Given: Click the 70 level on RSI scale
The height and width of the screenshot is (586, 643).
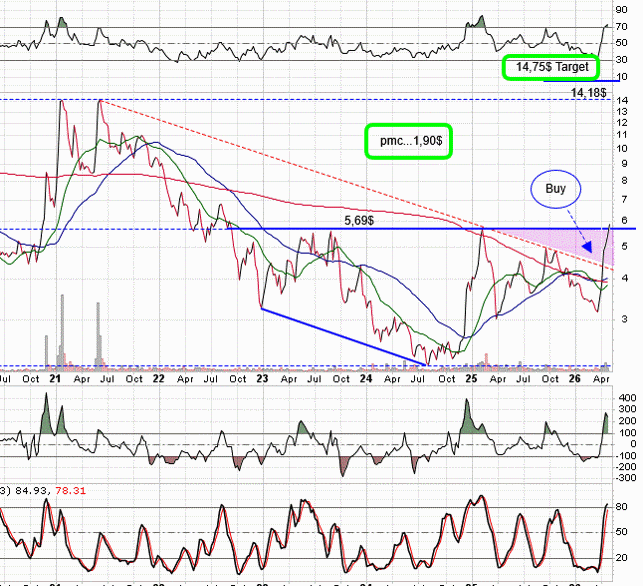Looking at the screenshot, I should click(x=621, y=27).
